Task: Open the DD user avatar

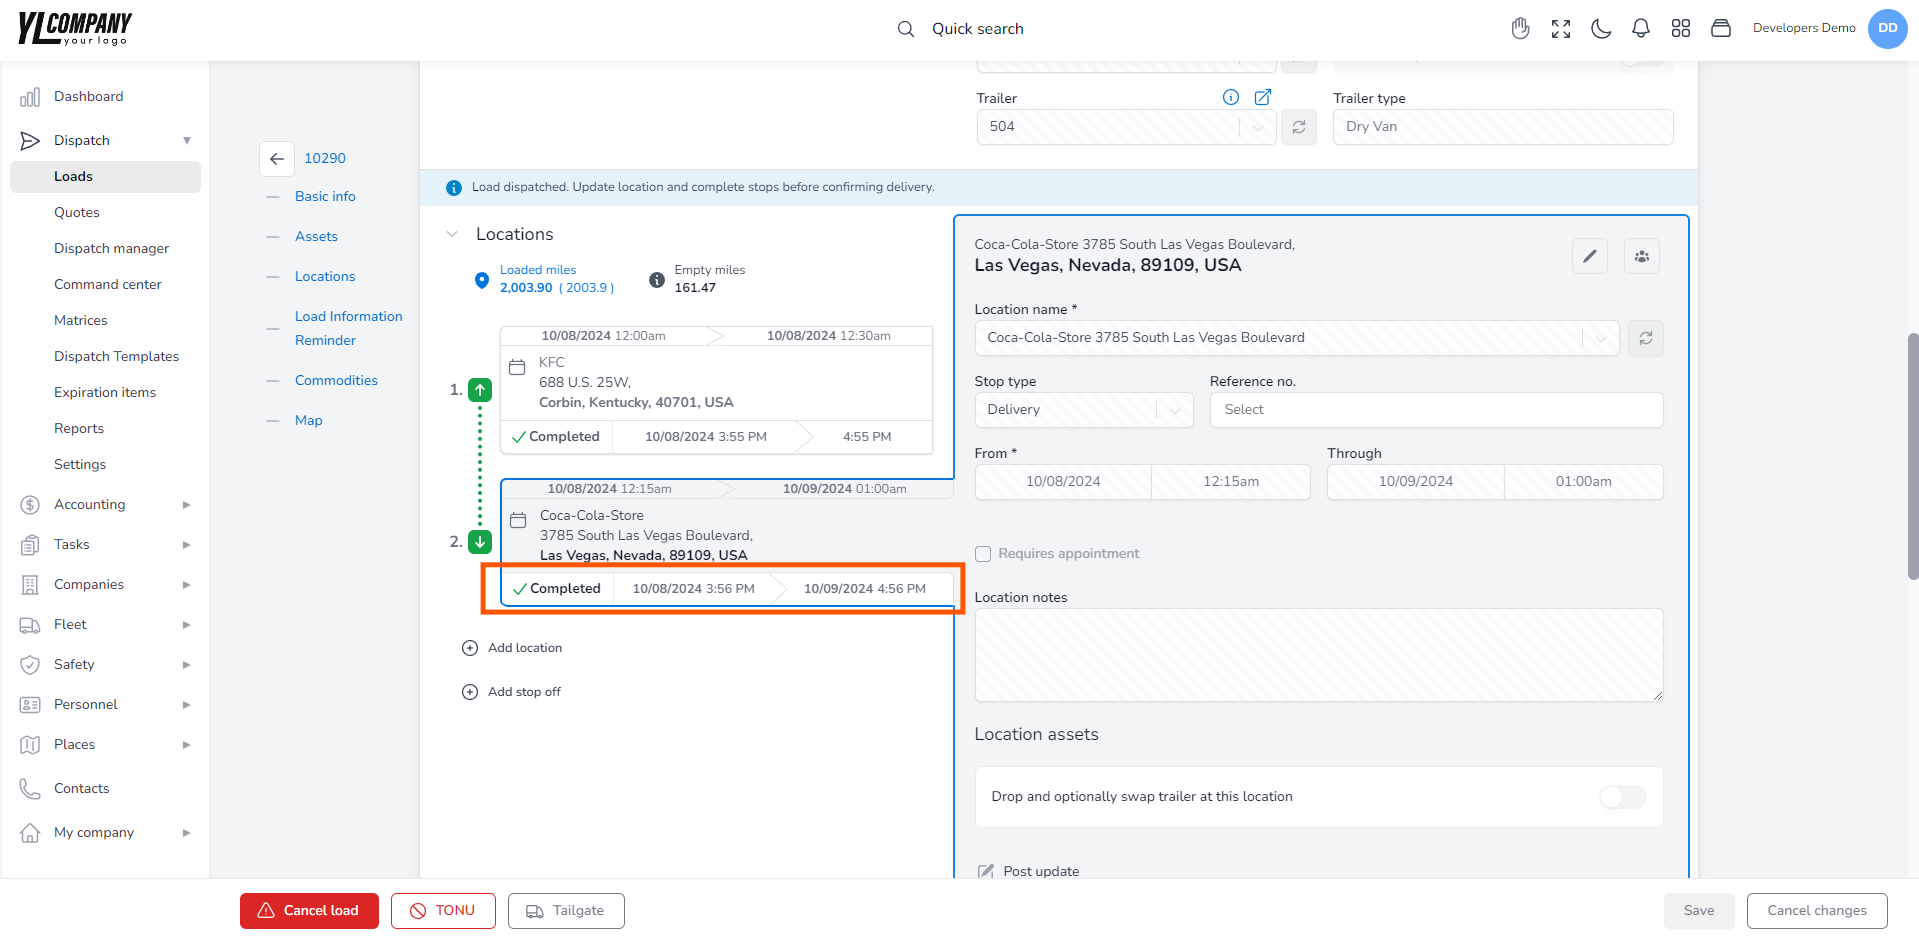Action: click(x=1887, y=29)
